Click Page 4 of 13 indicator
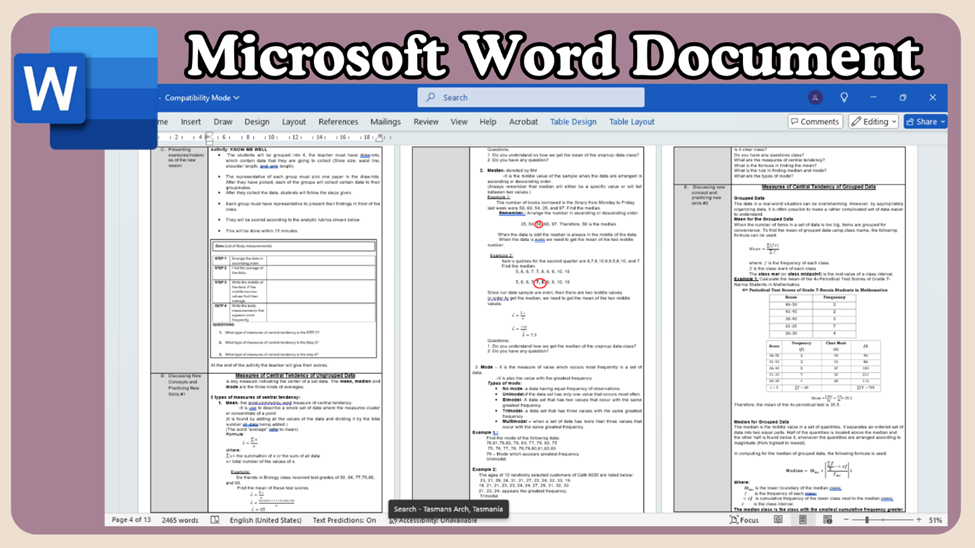Viewport: 975px width, 548px height. pyautogui.click(x=131, y=520)
